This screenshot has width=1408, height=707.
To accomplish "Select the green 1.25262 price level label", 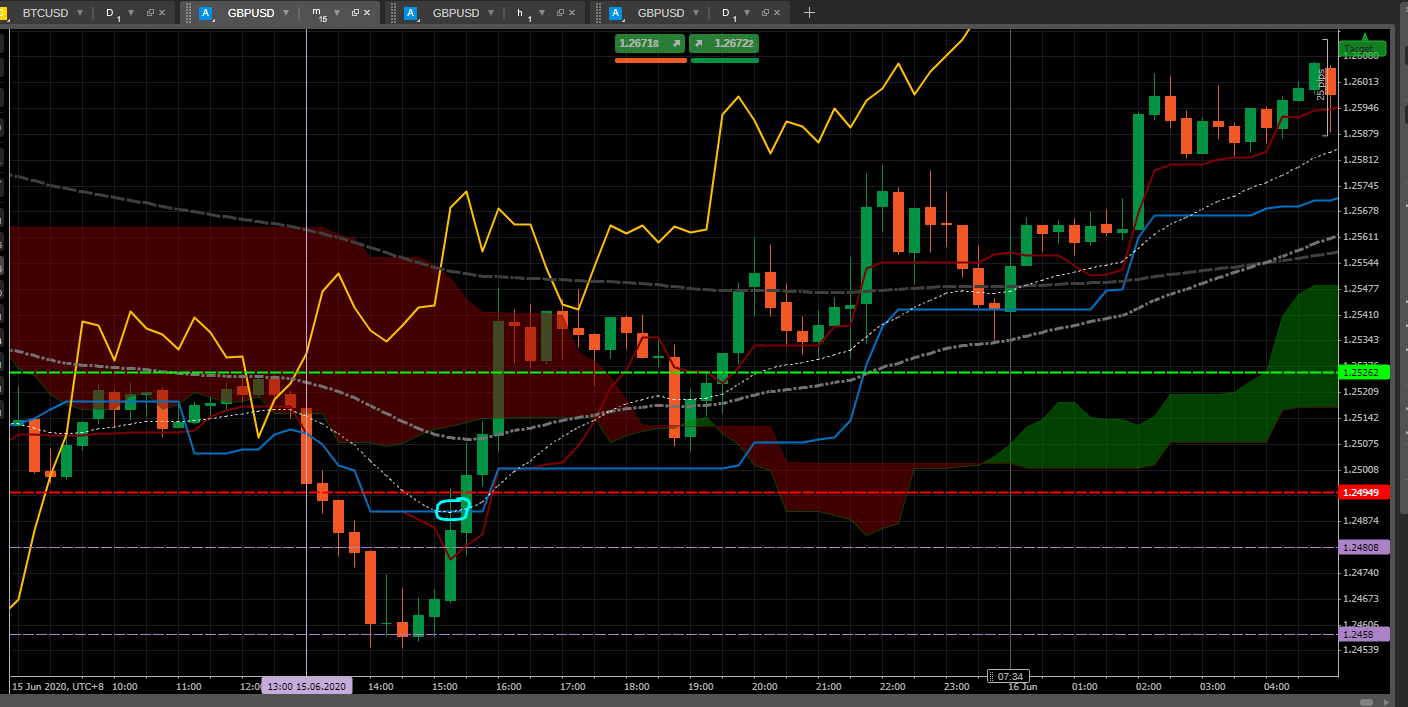I will click(1362, 372).
